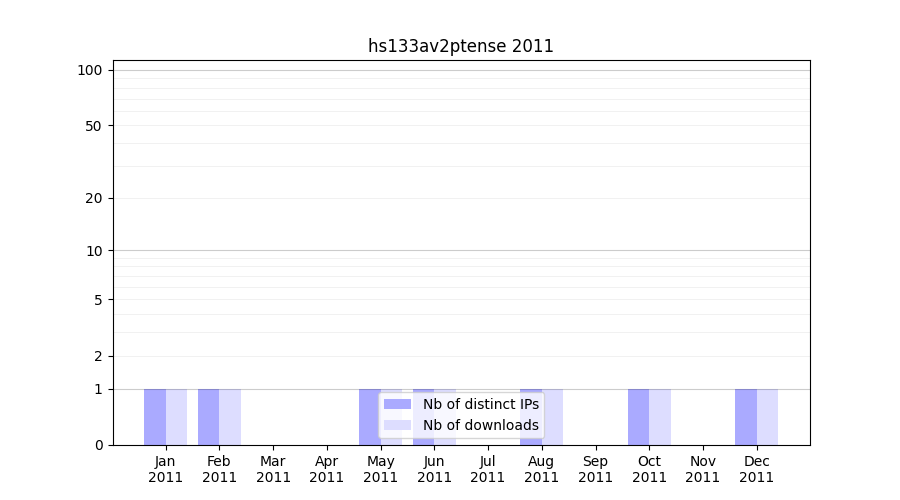This screenshot has width=900, height=500.
Task: Click the October distinct IPs bar
Action: tap(638, 417)
